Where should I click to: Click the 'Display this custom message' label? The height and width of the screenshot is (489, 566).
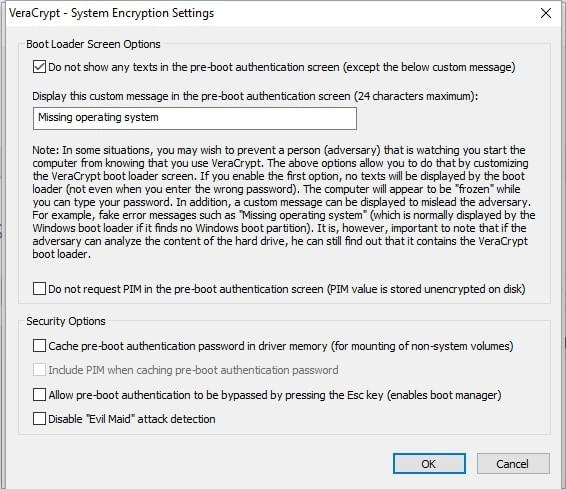click(x=255, y=96)
